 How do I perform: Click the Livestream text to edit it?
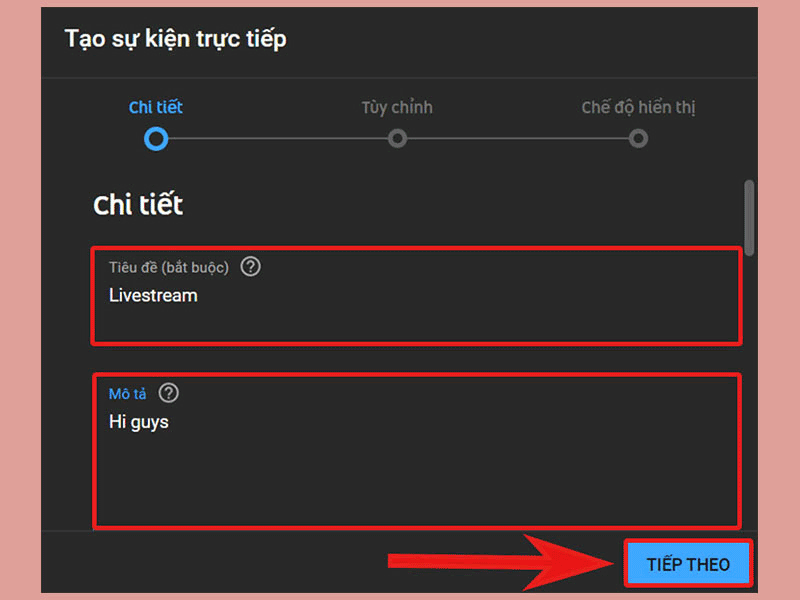[152, 295]
